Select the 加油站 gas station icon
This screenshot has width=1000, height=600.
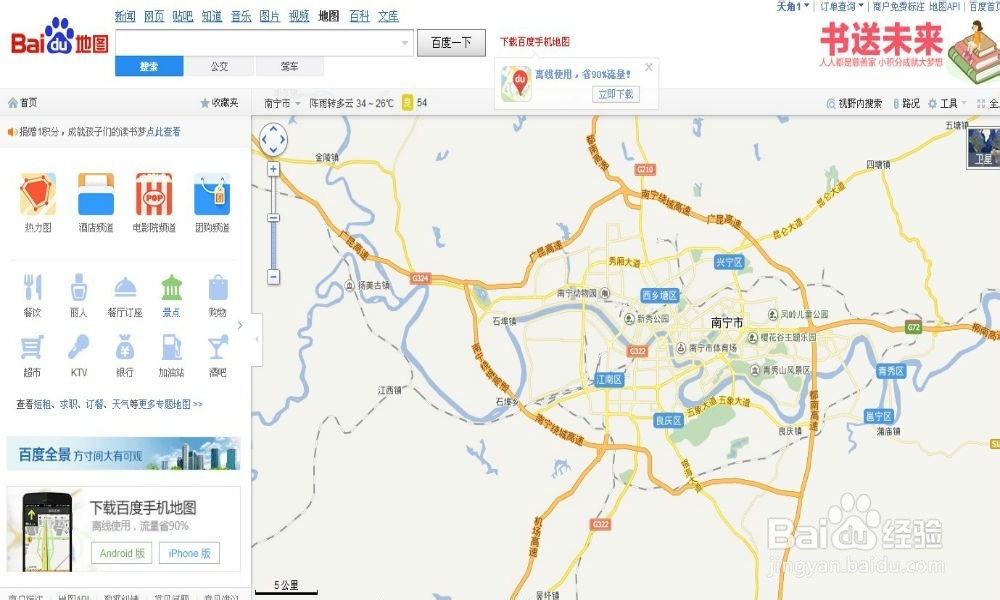point(172,348)
